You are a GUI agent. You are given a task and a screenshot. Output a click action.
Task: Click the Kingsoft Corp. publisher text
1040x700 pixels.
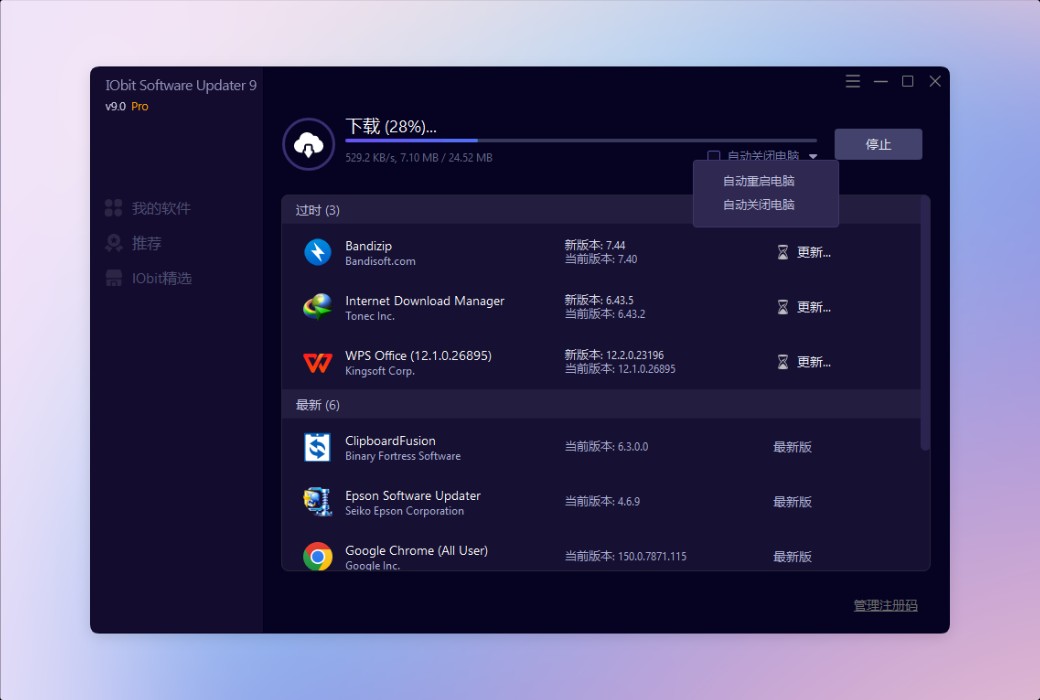click(x=379, y=371)
